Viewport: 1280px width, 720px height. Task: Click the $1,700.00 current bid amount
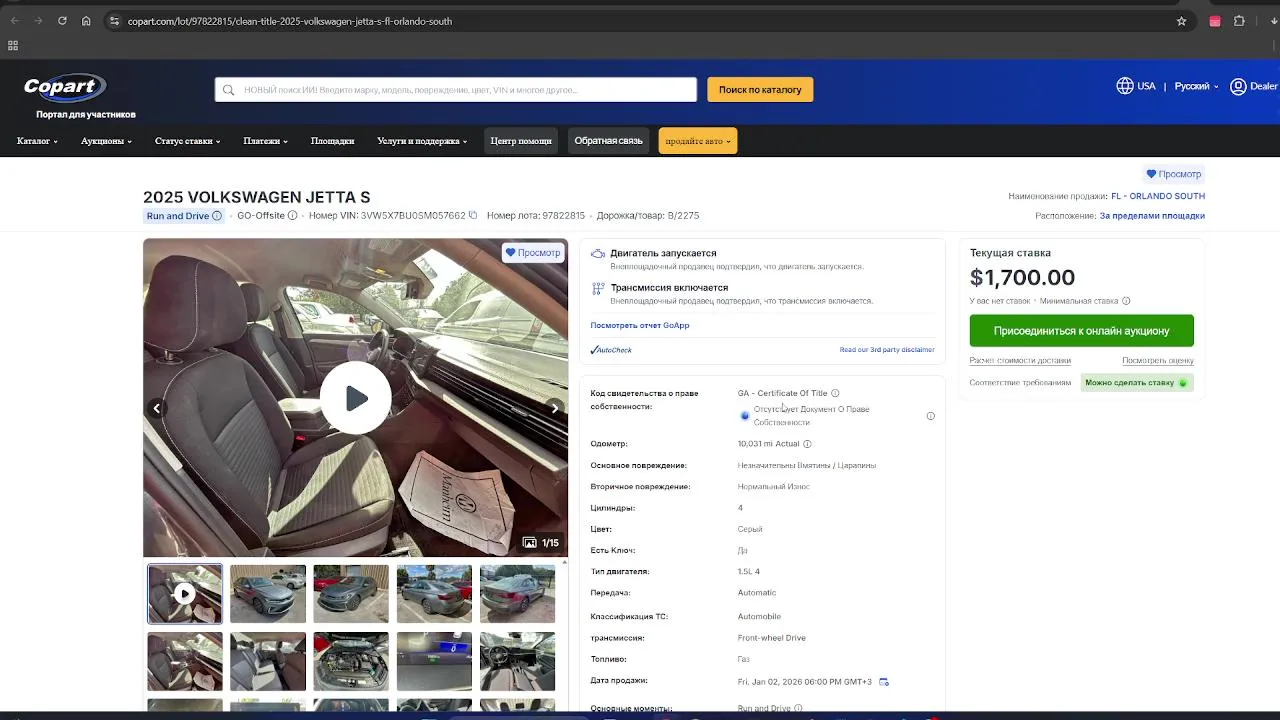point(1022,278)
